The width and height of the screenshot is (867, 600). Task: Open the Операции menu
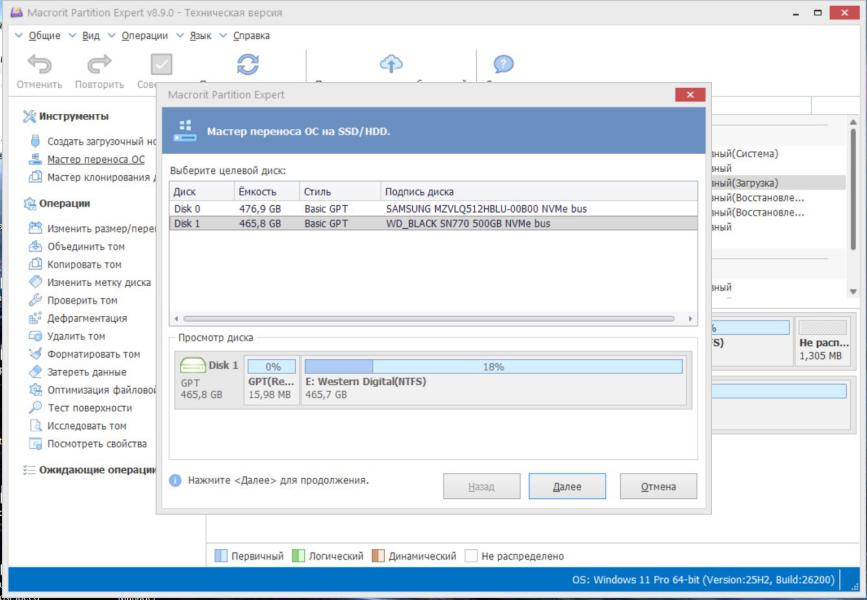(x=144, y=36)
